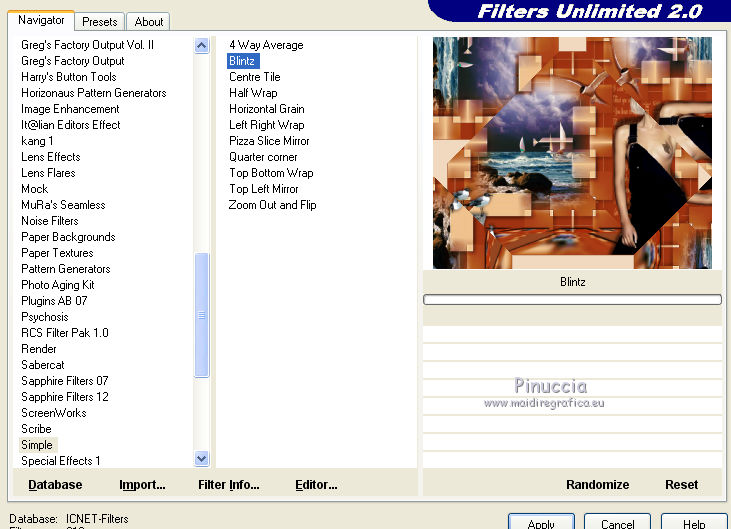Image resolution: width=731 pixels, height=529 pixels.
Task: Choose the Half Wrap filter
Action: (x=253, y=93)
